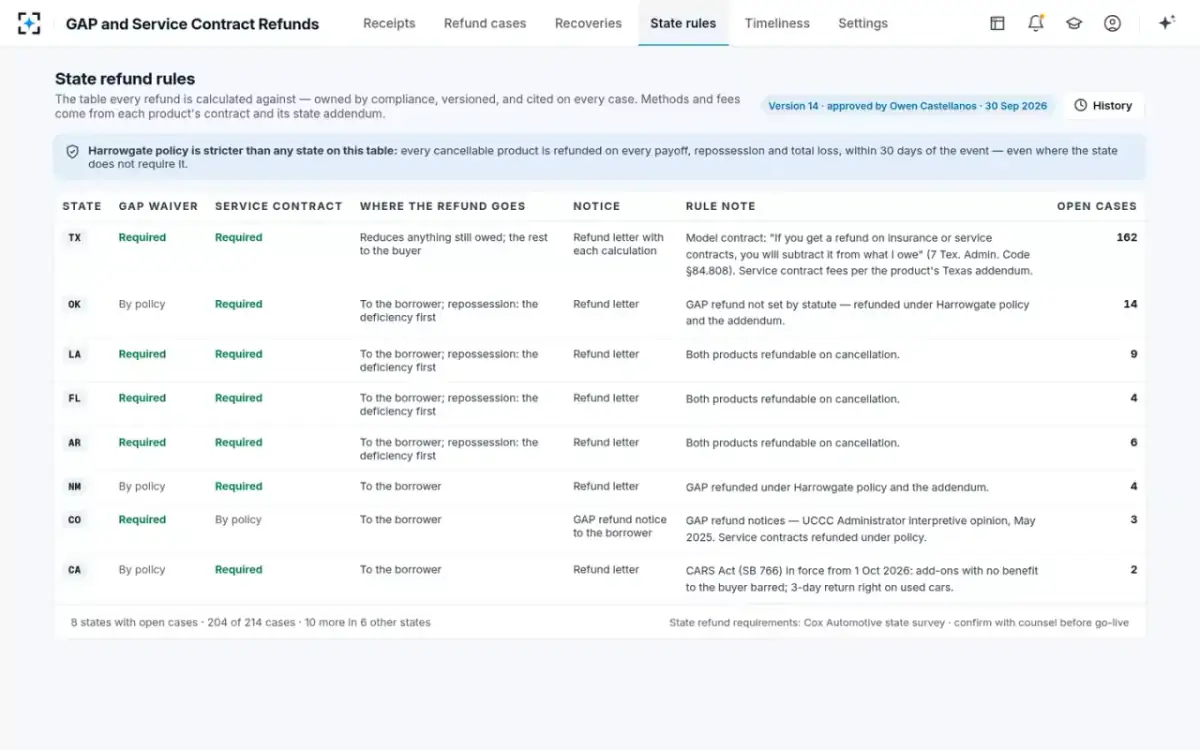Select the State rules tab

click(683, 23)
